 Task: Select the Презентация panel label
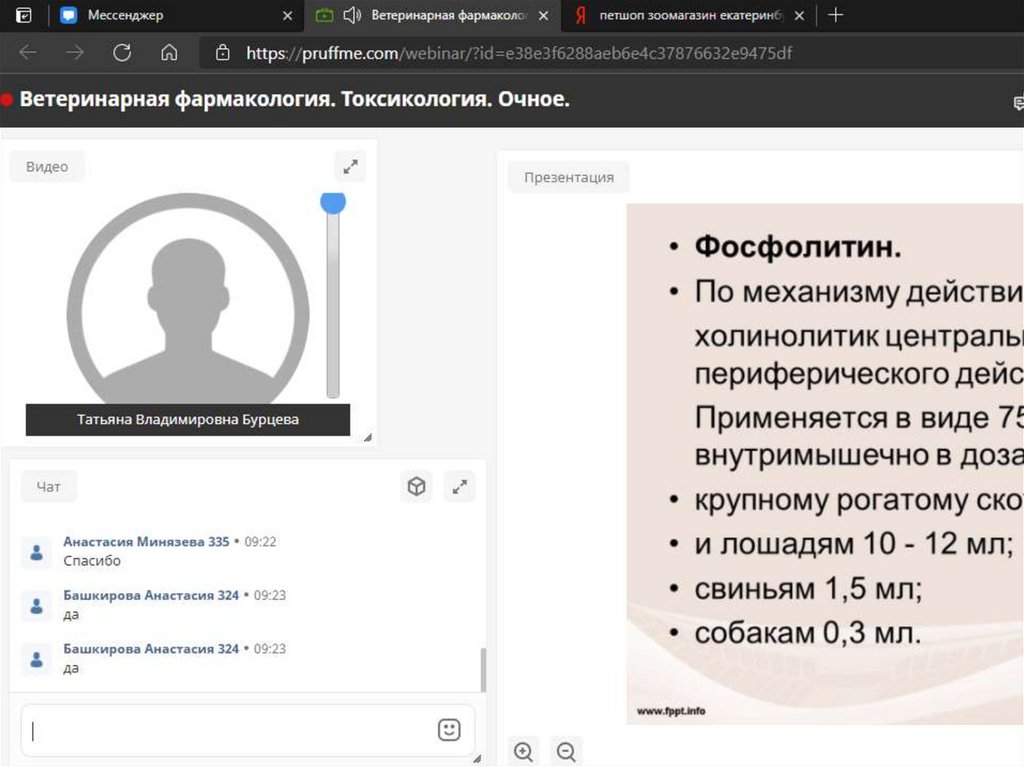click(x=568, y=177)
